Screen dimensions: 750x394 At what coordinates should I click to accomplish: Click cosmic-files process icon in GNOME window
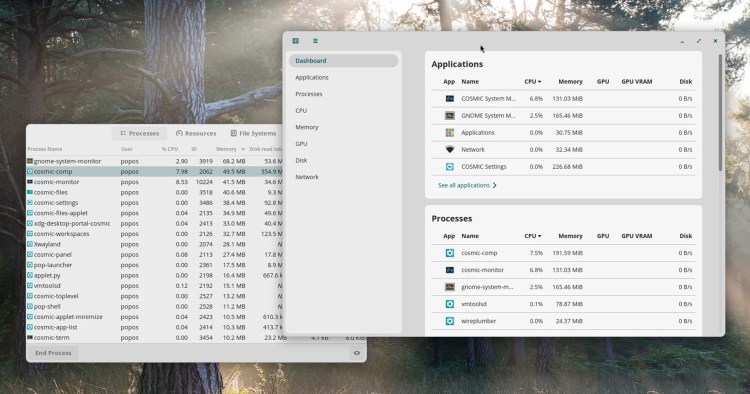pos(30,192)
